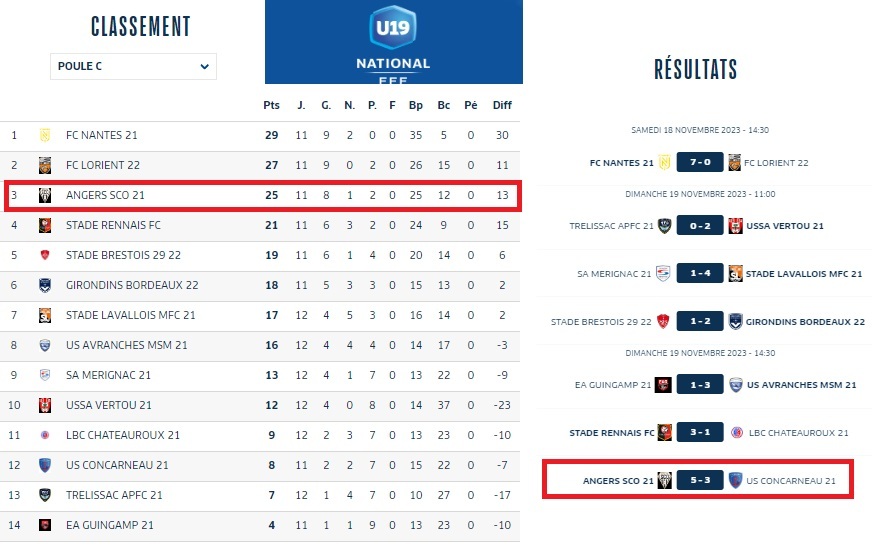Click the Girondins Bordeaux crest in standings
The image size is (874, 546).
point(45,285)
